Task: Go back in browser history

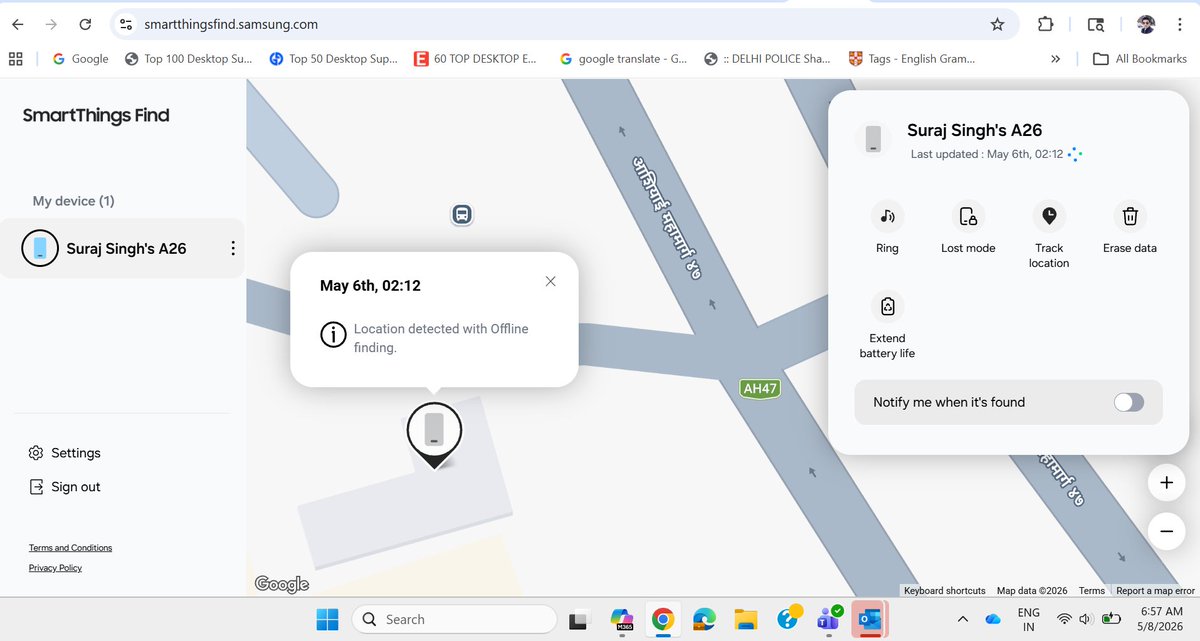Action: tap(18, 24)
